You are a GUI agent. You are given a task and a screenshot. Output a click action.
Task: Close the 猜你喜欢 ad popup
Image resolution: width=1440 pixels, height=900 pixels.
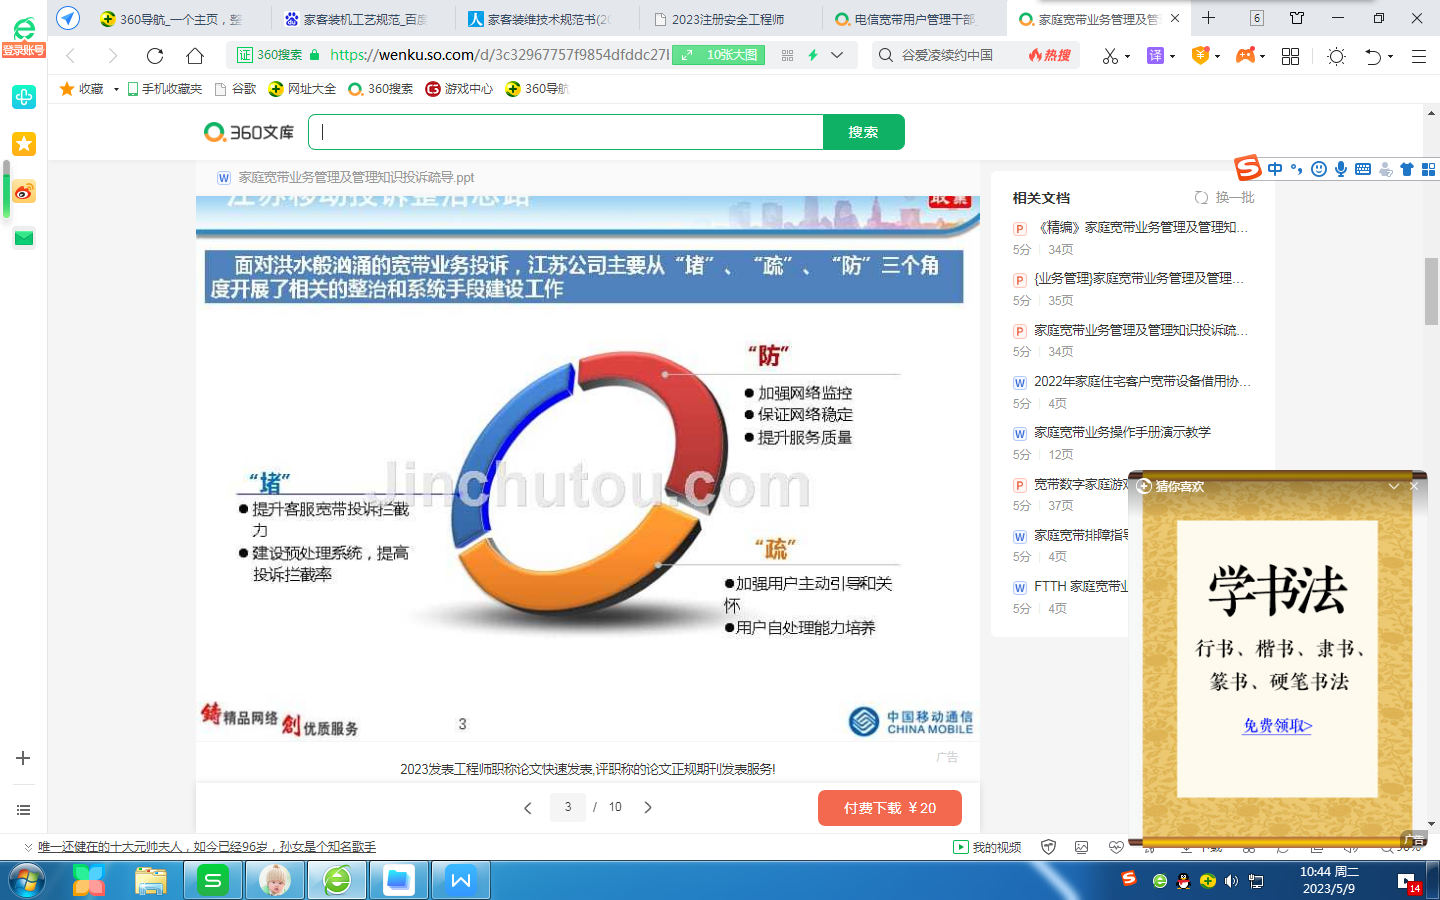(x=1414, y=486)
